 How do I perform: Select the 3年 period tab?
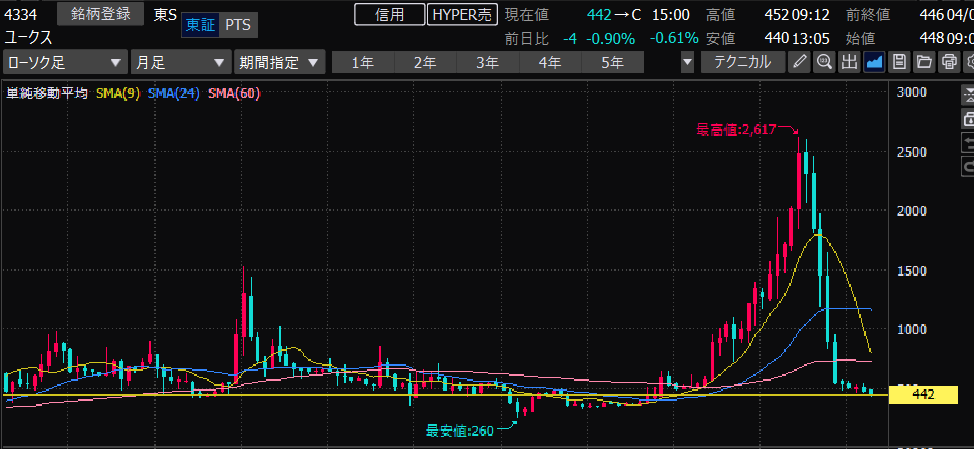pyautogui.click(x=488, y=63)
